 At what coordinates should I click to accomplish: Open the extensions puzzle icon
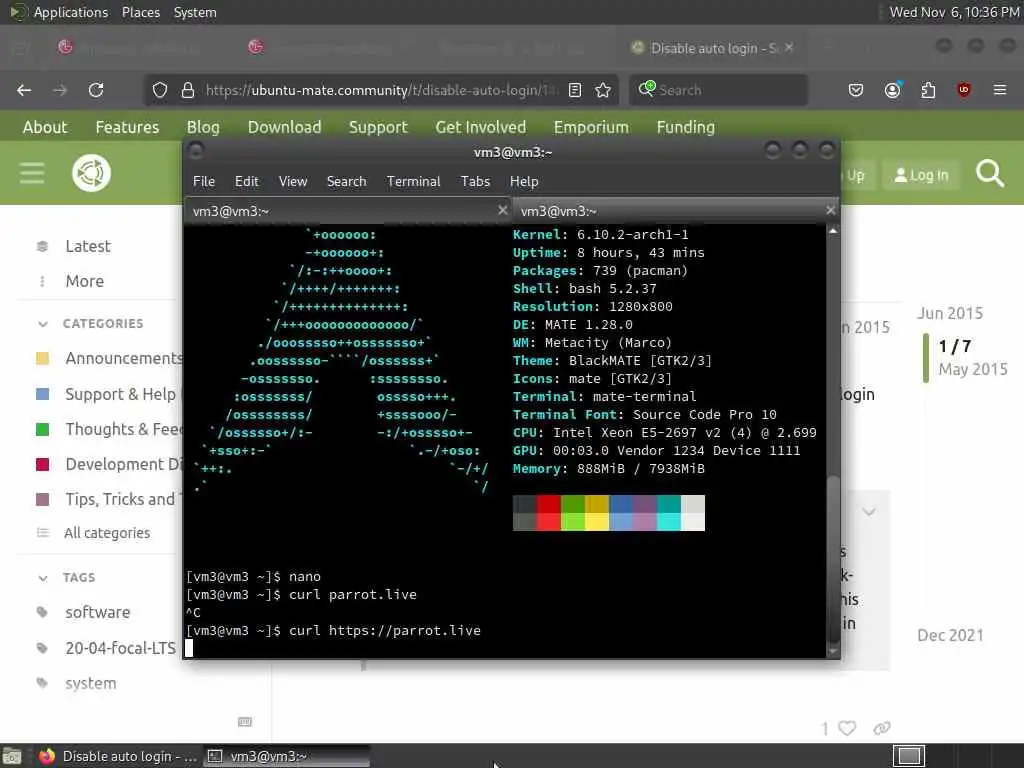(x=928, y=90)
